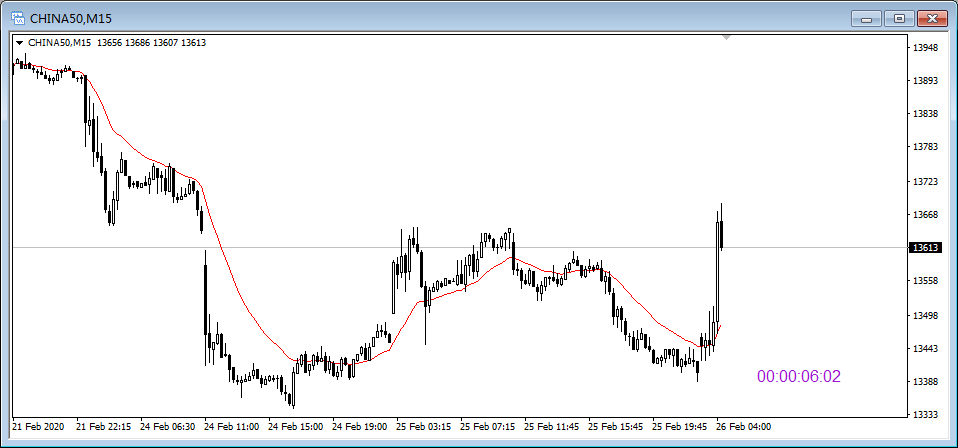Image resolution: width=958 pixels, height=448 pixels.
Task: Click price scale value 13948
Action: coord(926,48)
